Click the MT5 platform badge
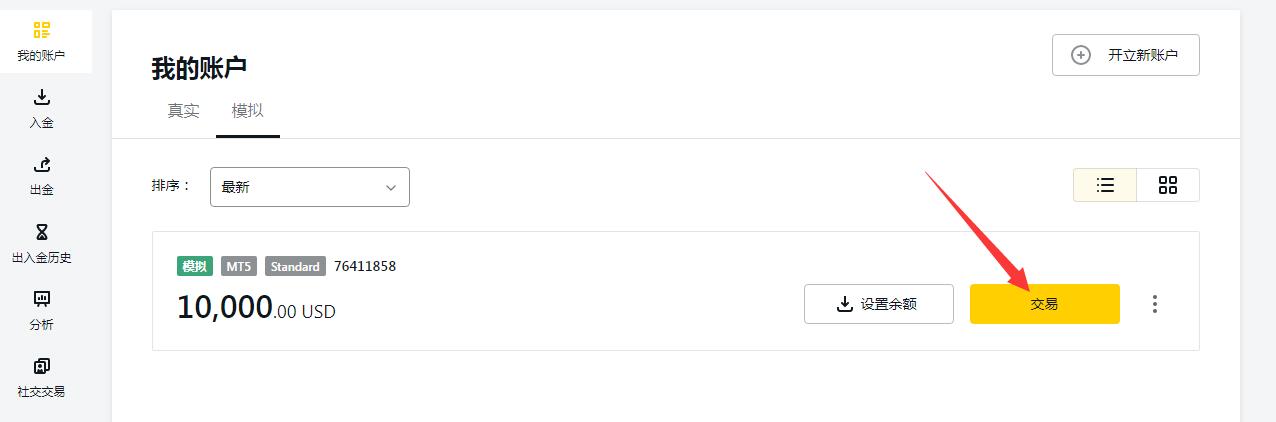Image resolution: width=1276 pixels, height=422 pixels. [x=239, y=267]
